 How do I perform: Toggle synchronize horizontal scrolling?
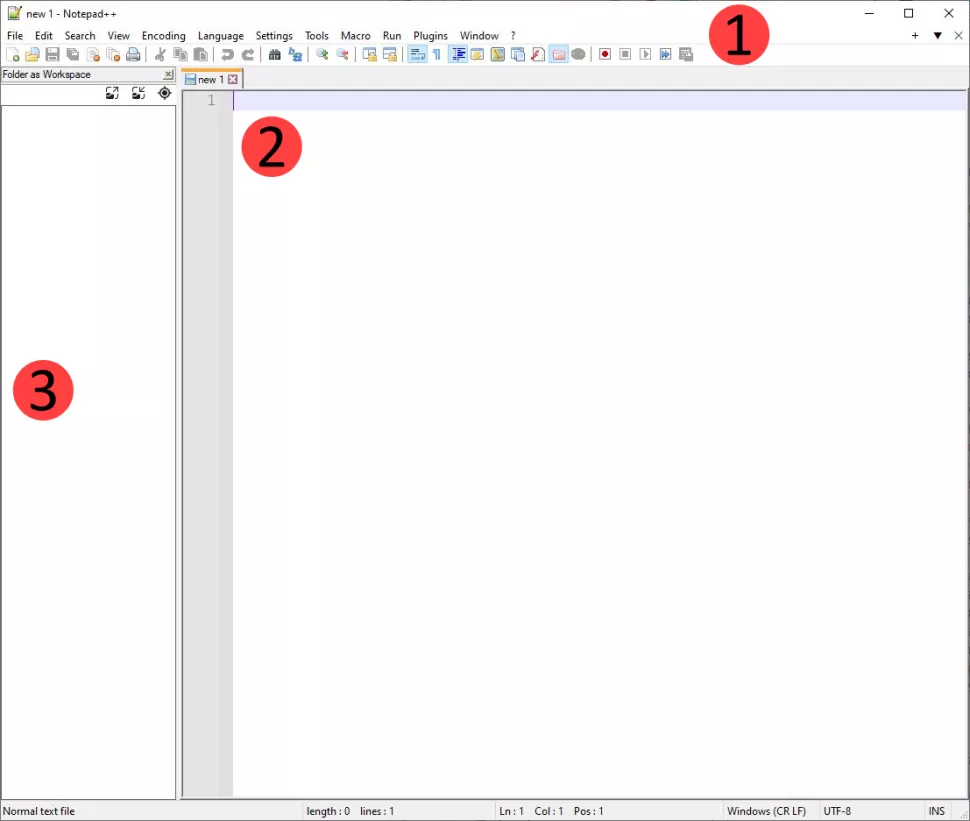tap(390, 54)
